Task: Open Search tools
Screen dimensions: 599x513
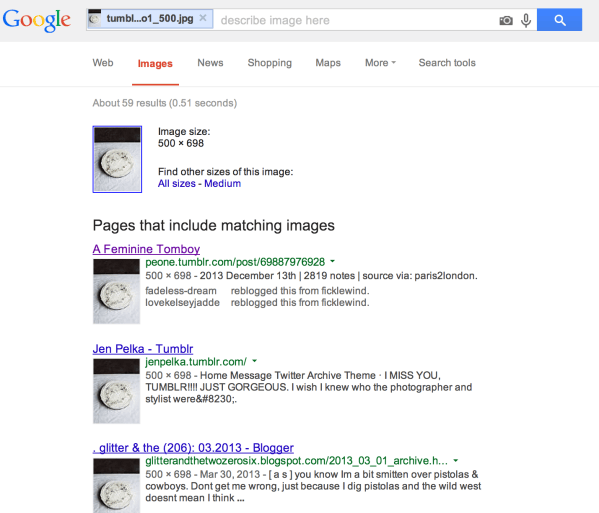Action: (447, 63)
